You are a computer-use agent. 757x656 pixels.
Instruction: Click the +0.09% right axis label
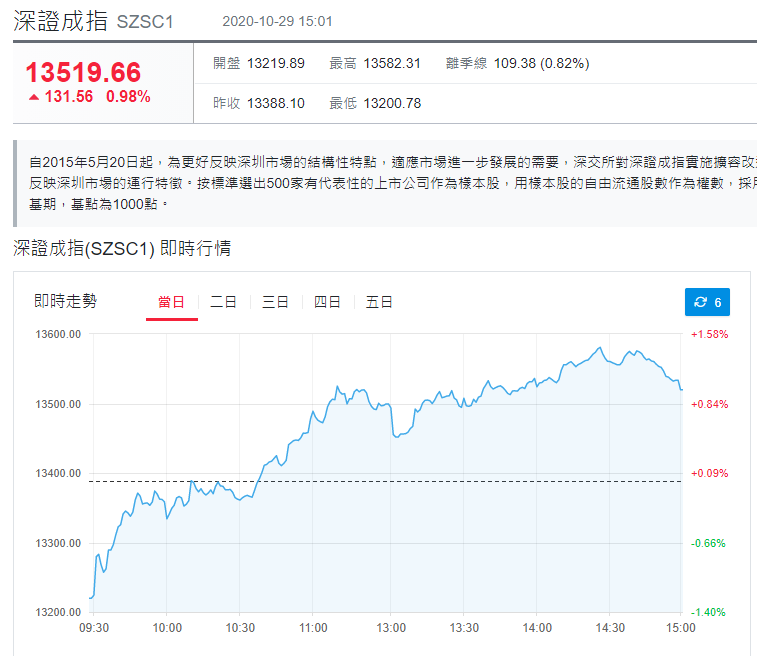click(x=709, y=473)
